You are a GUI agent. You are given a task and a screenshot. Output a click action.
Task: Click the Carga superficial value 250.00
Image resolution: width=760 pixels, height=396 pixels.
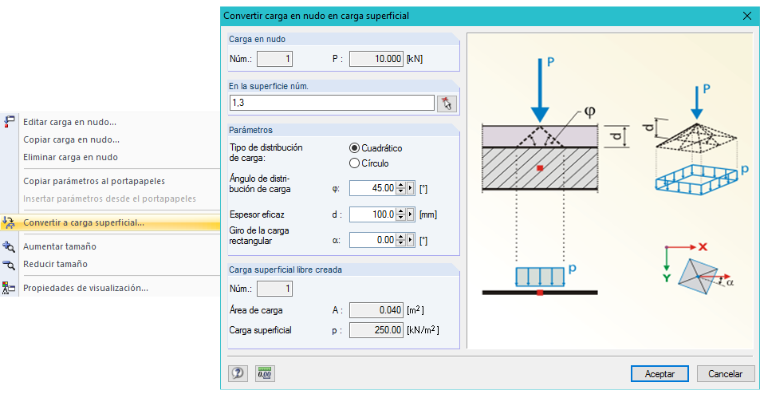[376, 330]
